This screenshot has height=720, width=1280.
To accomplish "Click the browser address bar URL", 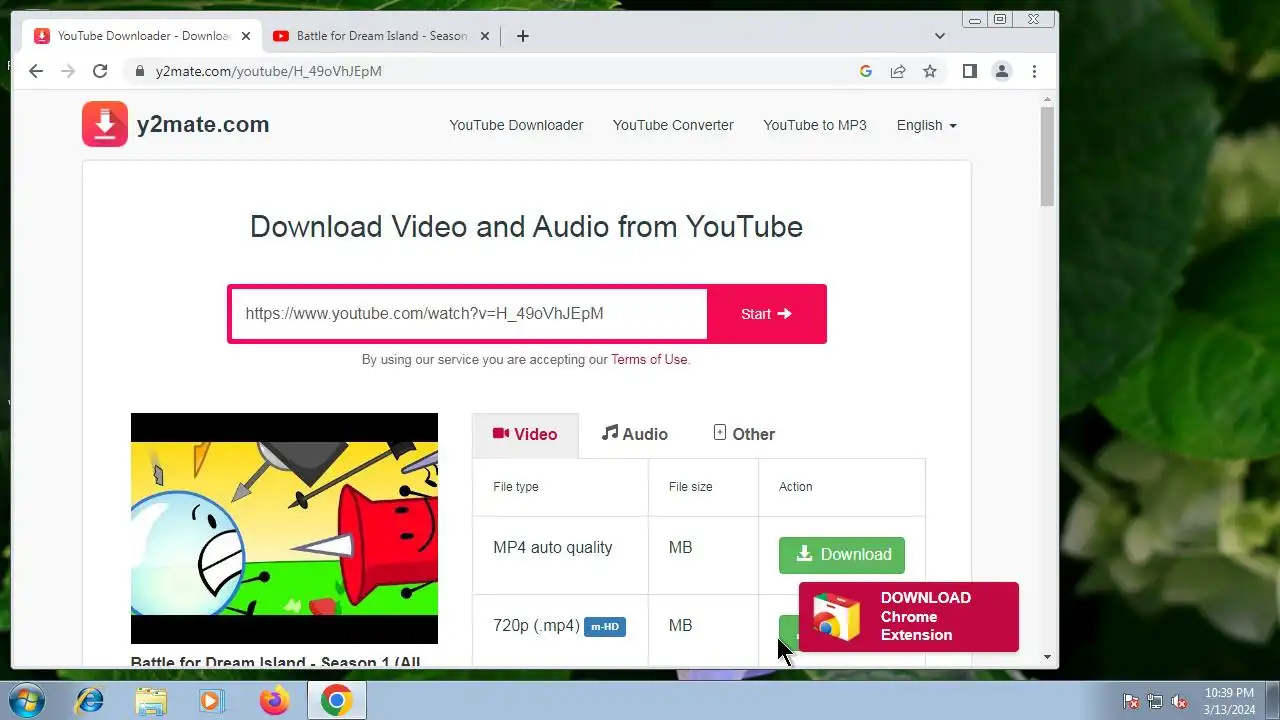I will click(269, 71).
